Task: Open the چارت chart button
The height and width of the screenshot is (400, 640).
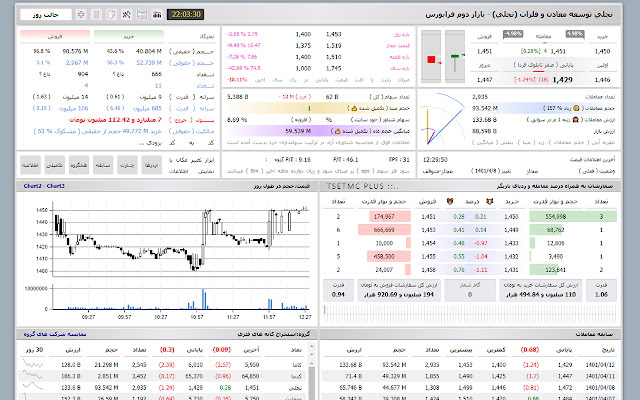Action: click(127, 165)
